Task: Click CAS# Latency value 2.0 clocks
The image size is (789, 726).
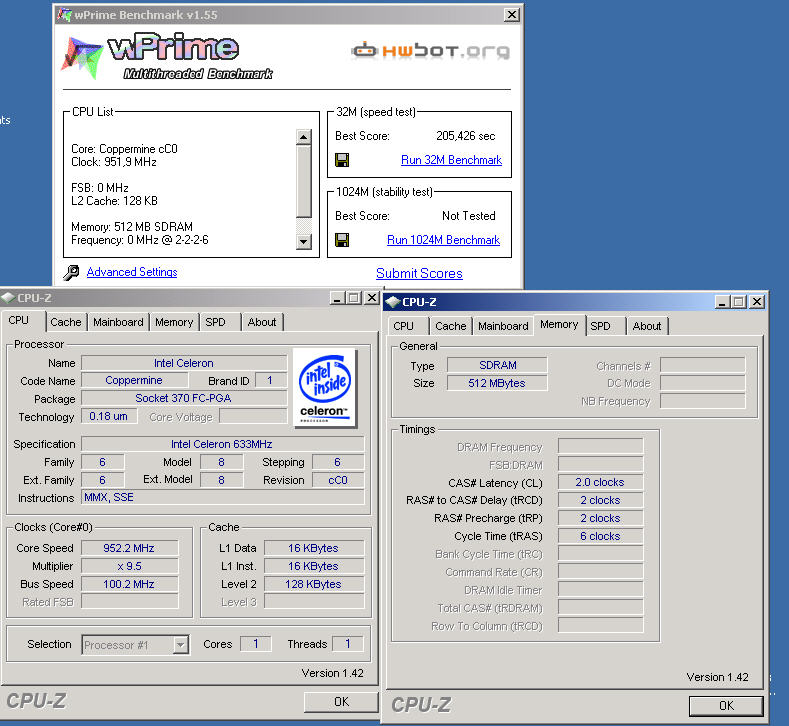Action: 600,482
